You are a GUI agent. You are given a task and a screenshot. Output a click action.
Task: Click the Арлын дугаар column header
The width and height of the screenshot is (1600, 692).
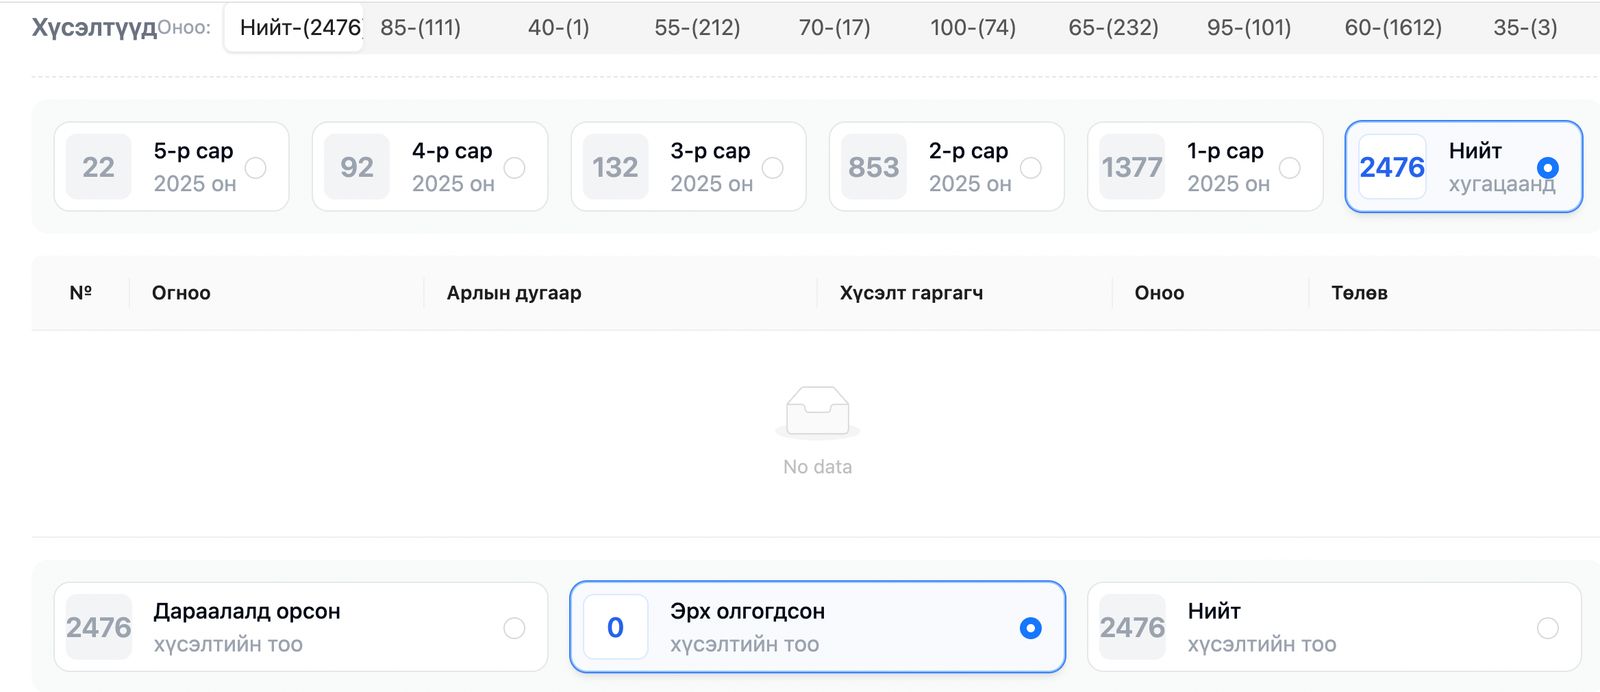click(x=513, y=292)
